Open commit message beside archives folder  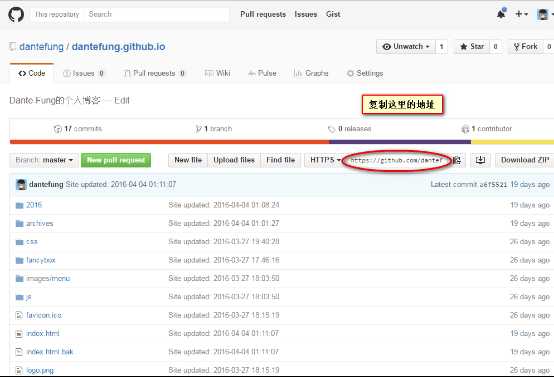(224, 223)
